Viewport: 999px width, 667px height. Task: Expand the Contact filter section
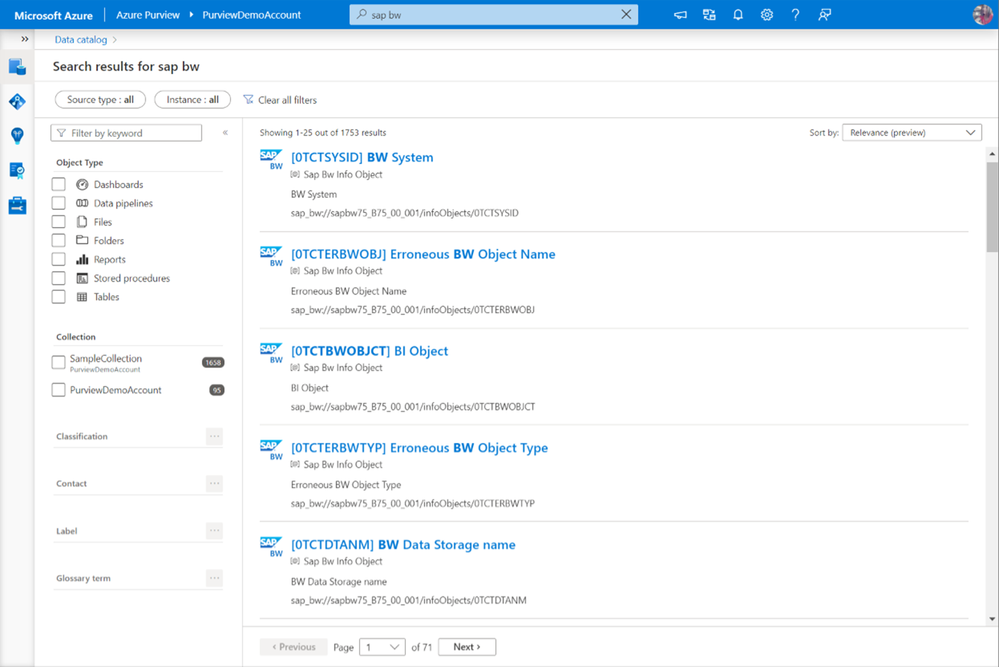pyautogui.click(x=215, y=484)
